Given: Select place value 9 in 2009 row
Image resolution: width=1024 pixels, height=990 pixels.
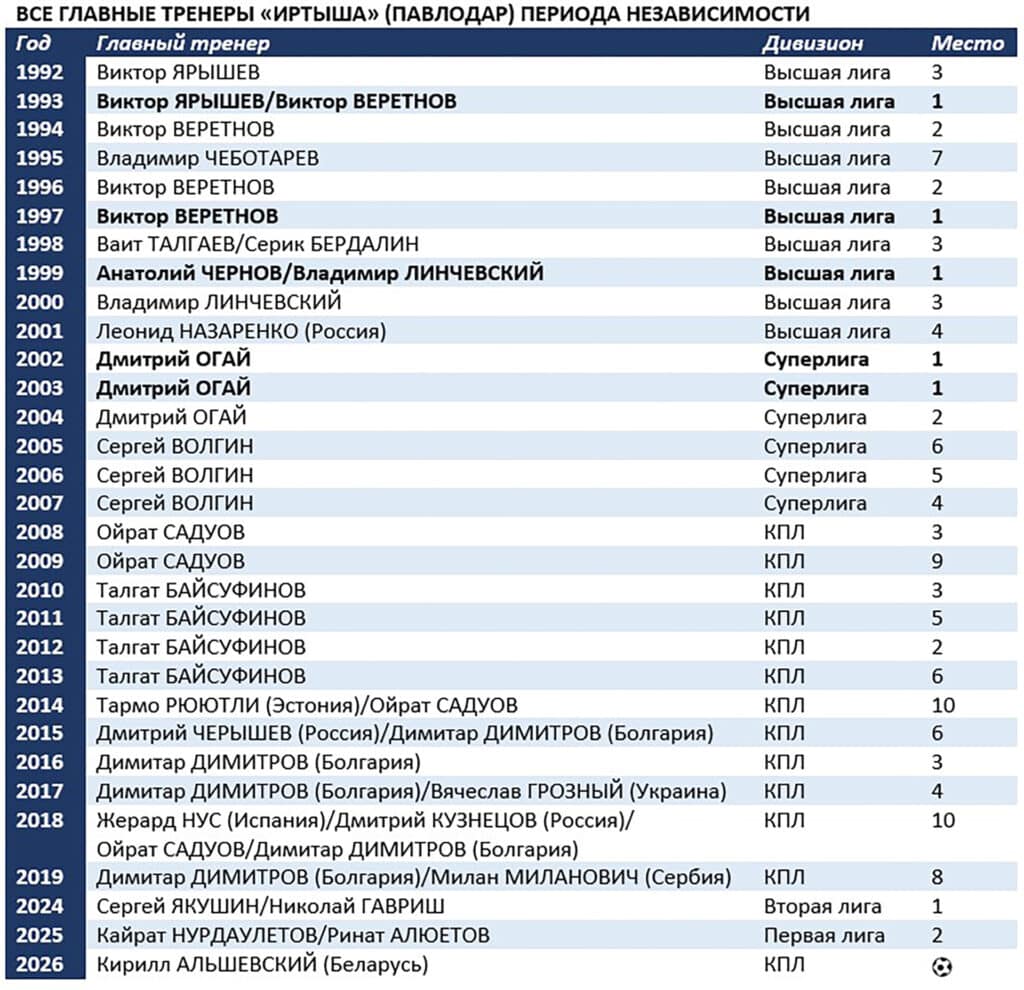Looking at the screenshot, I should click(937, 561).
